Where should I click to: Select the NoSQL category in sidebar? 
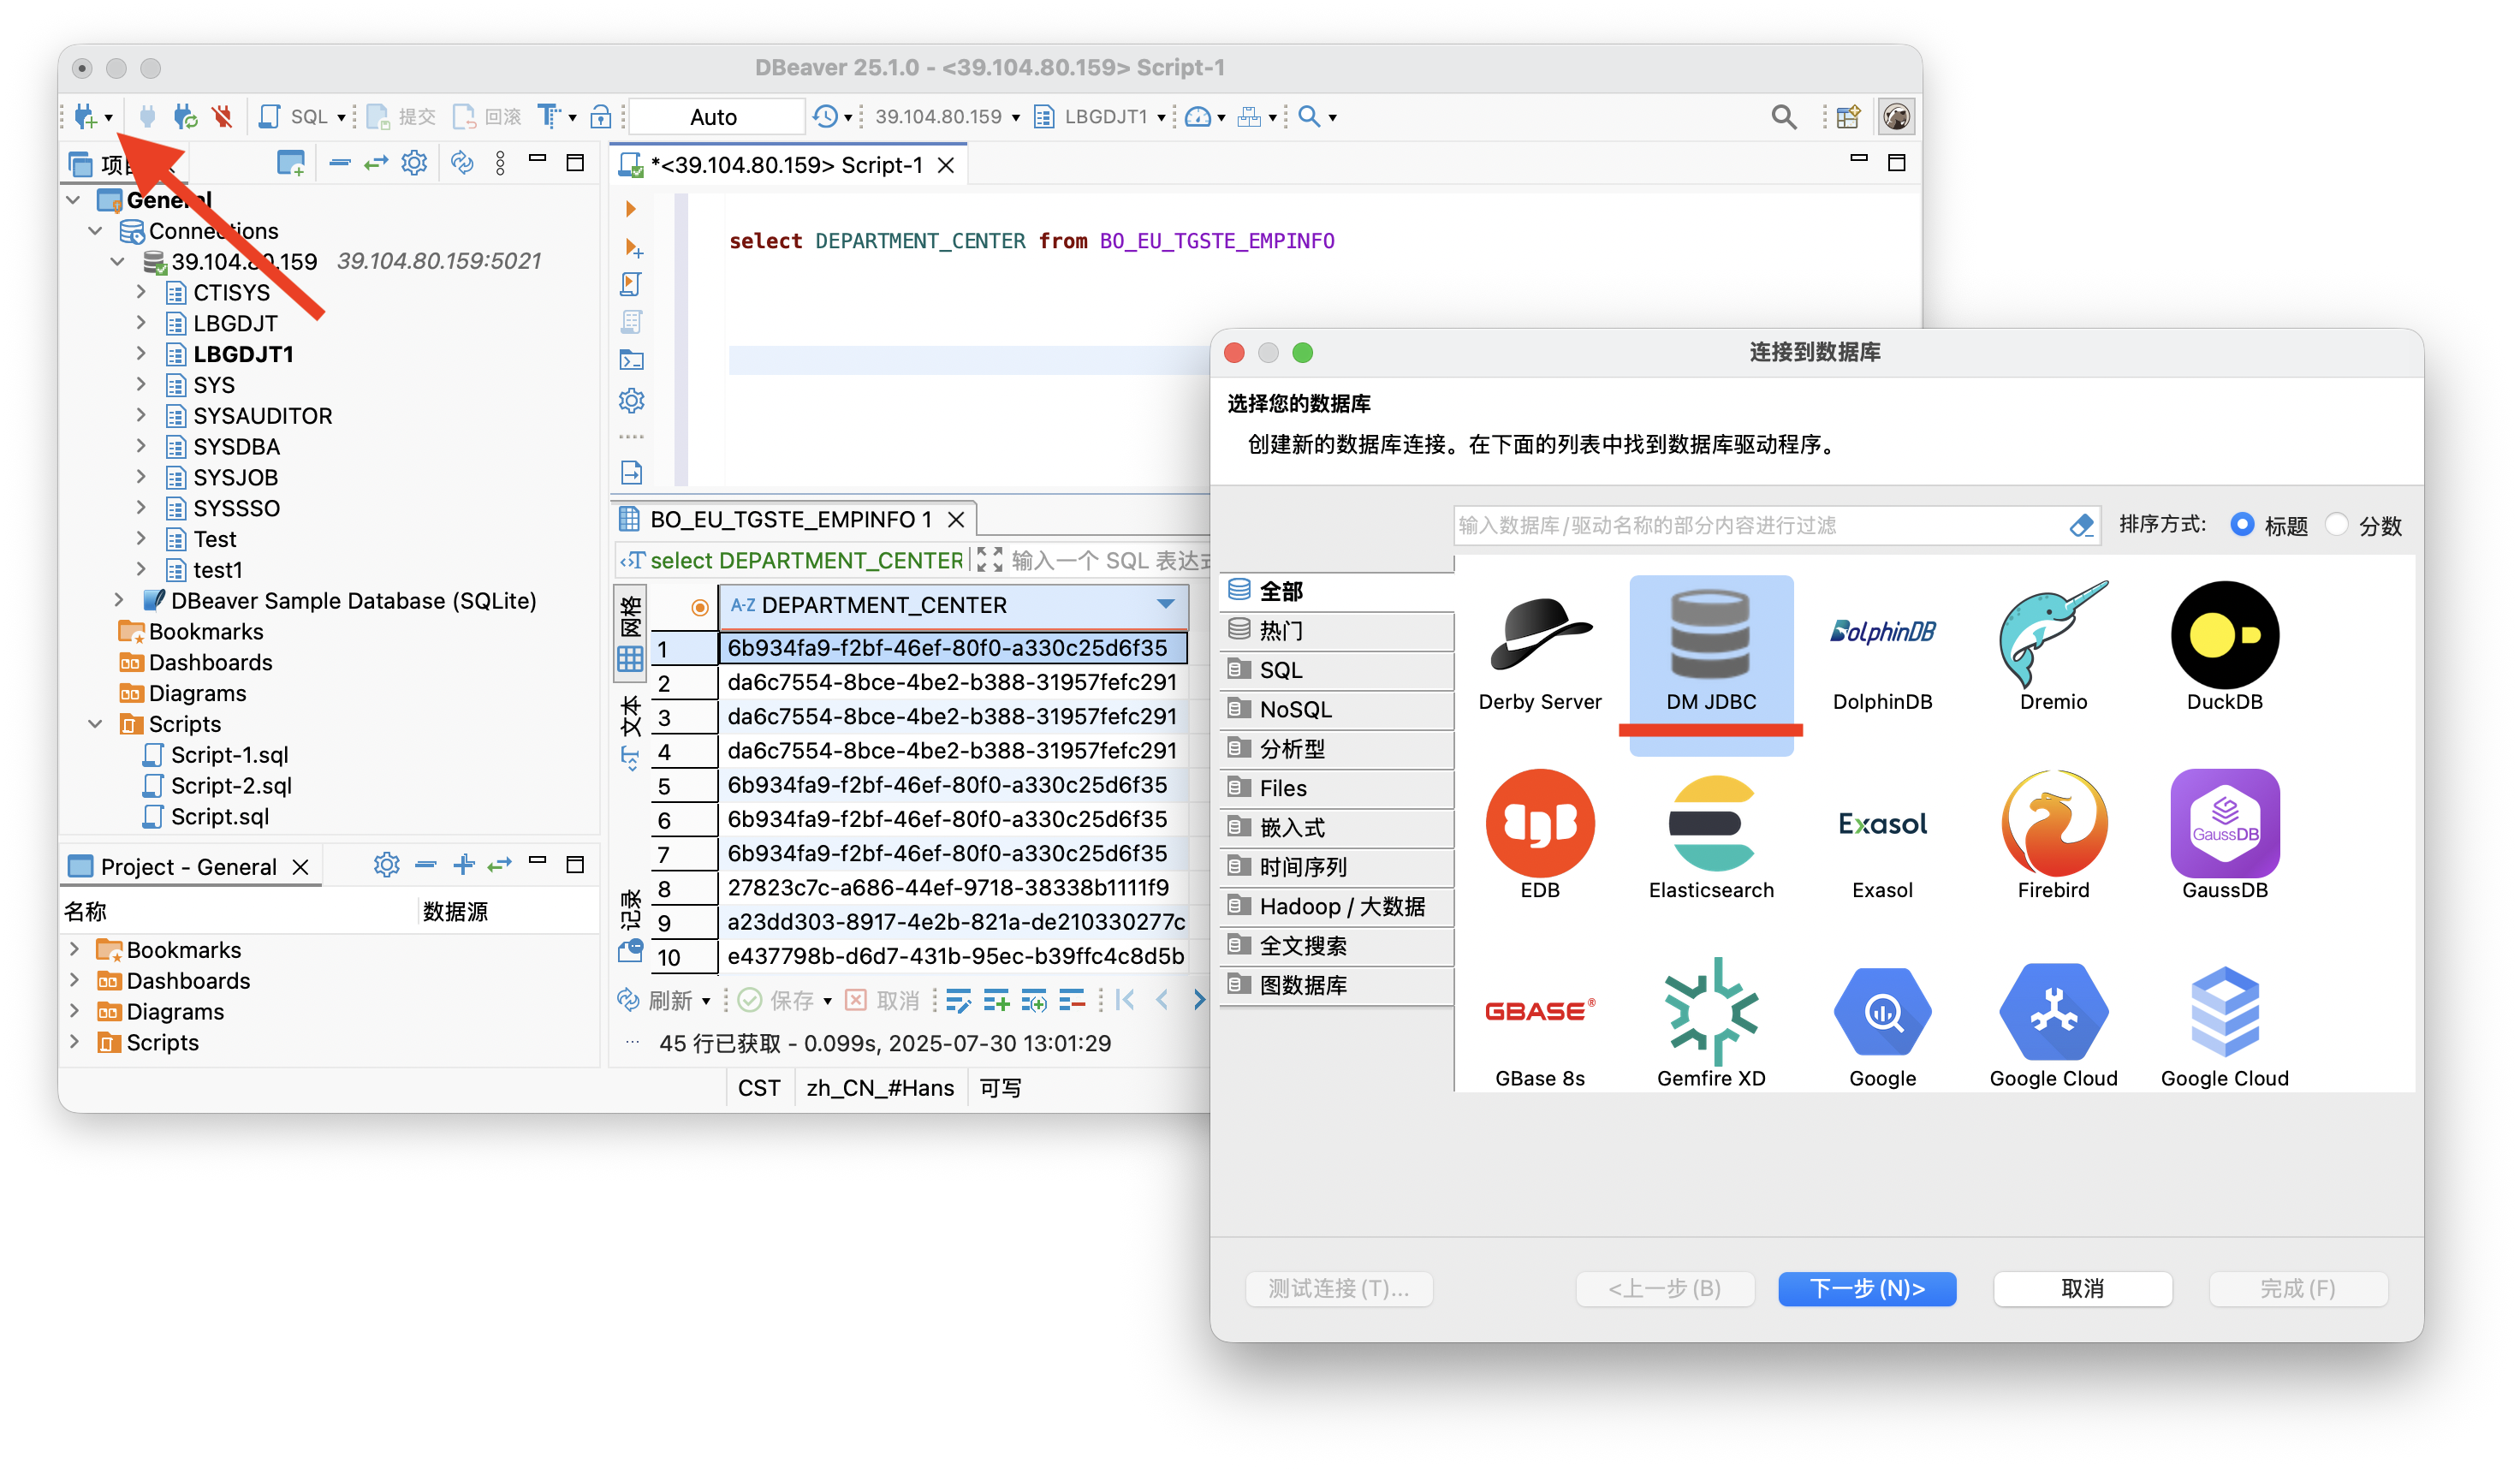tap(1294, 709)
